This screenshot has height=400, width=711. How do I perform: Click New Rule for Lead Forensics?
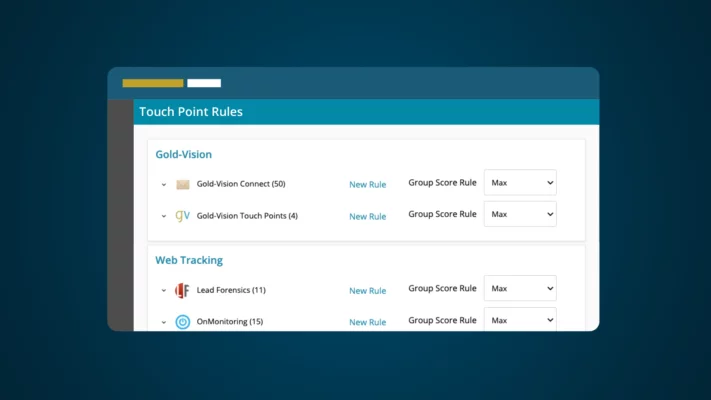[x=367, y=291]
